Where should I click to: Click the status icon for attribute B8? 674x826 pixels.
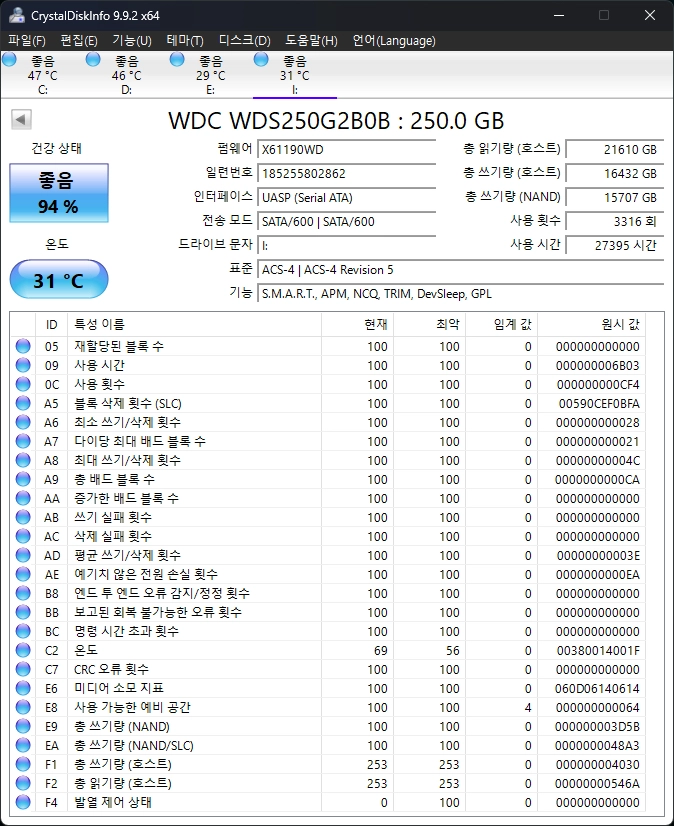[x=23, y=593]
